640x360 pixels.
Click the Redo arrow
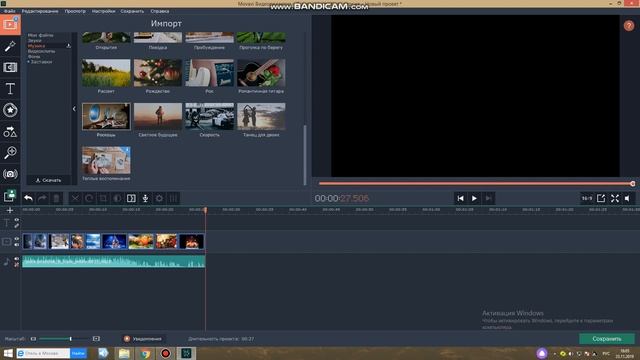coord(42,198)
